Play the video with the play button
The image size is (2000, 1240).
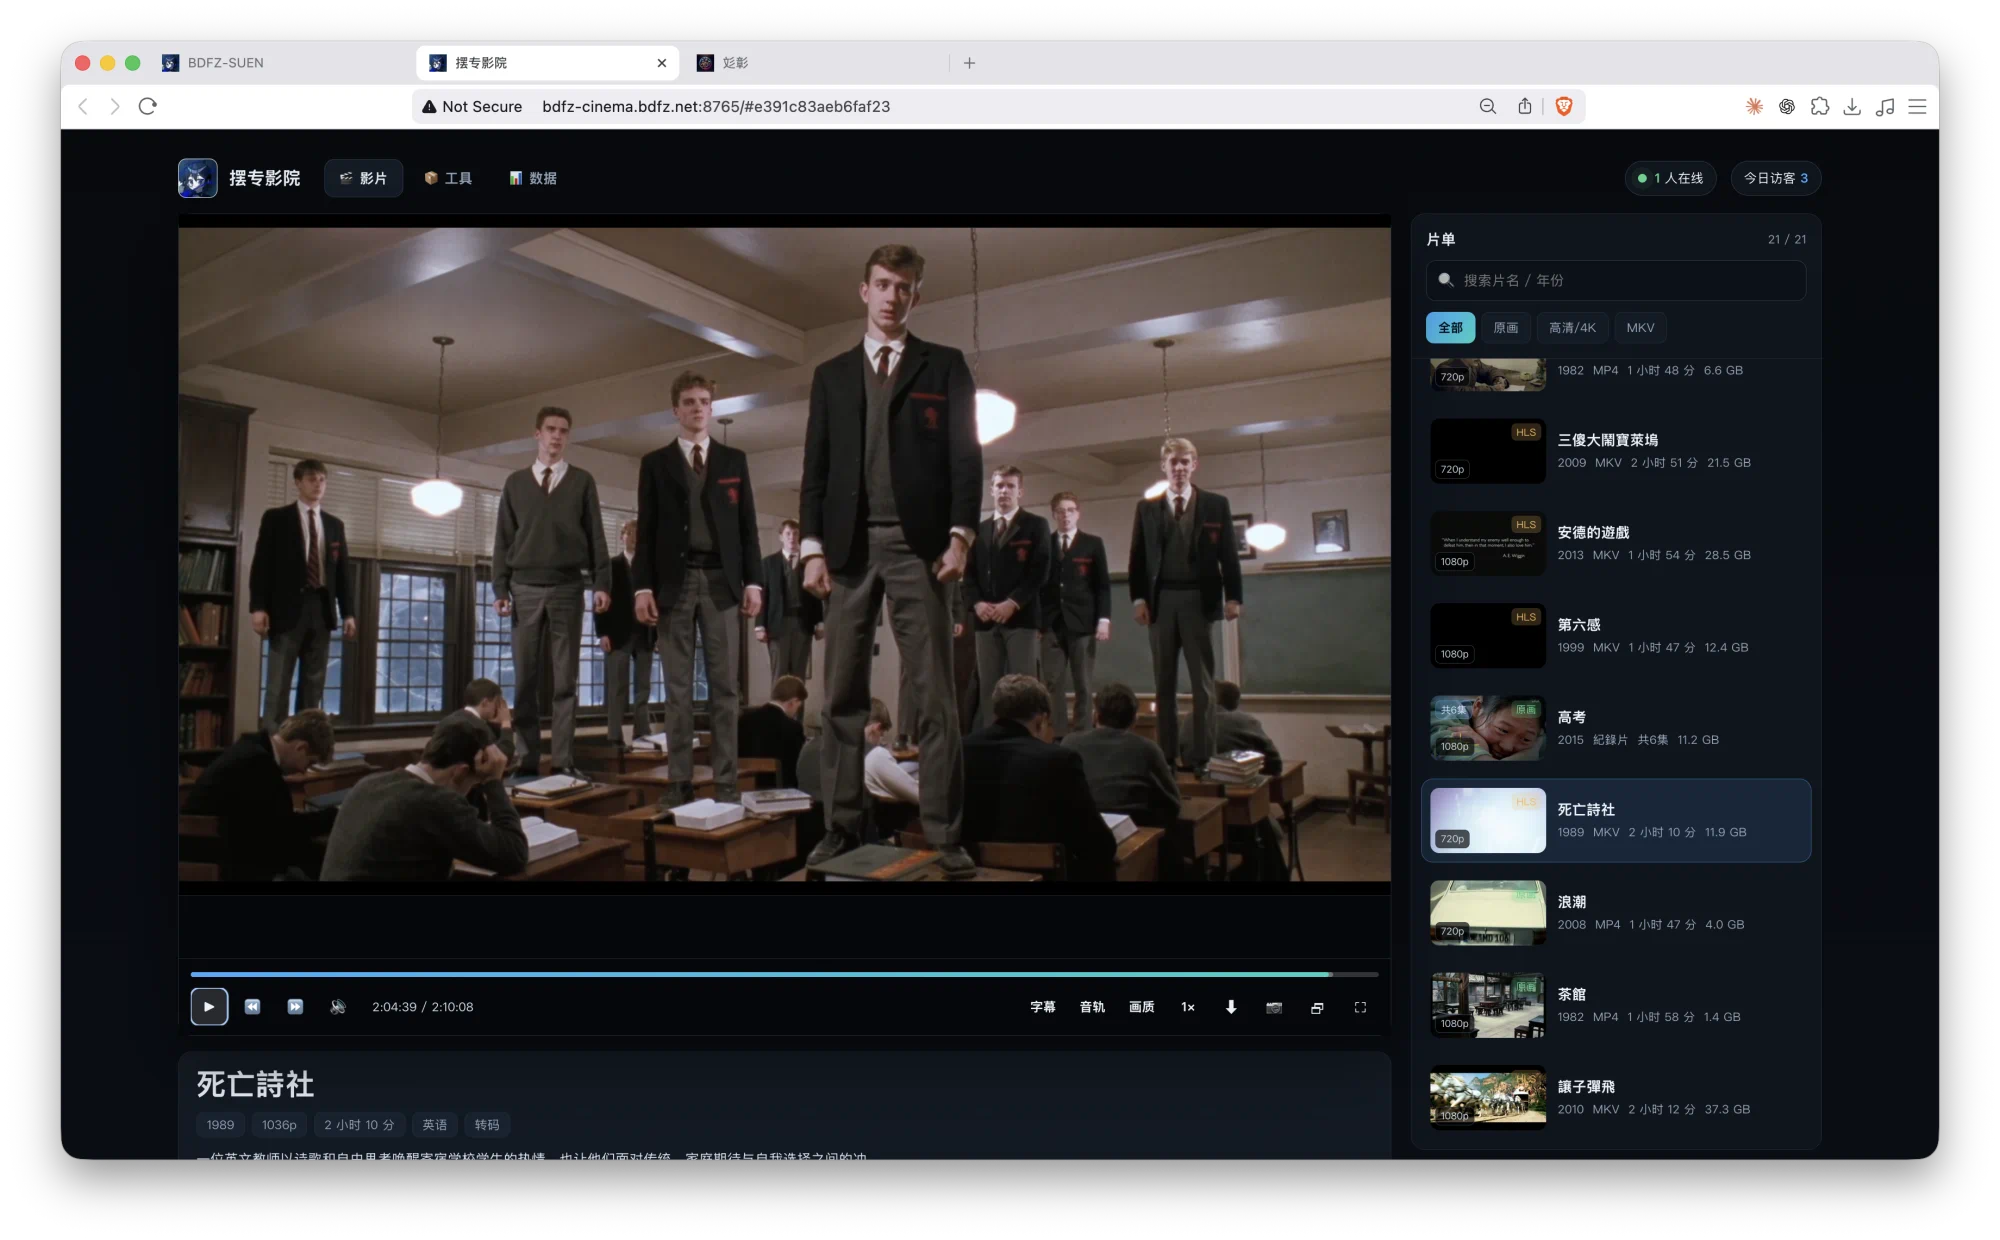pyautogui.click(x=209, y=1007)
